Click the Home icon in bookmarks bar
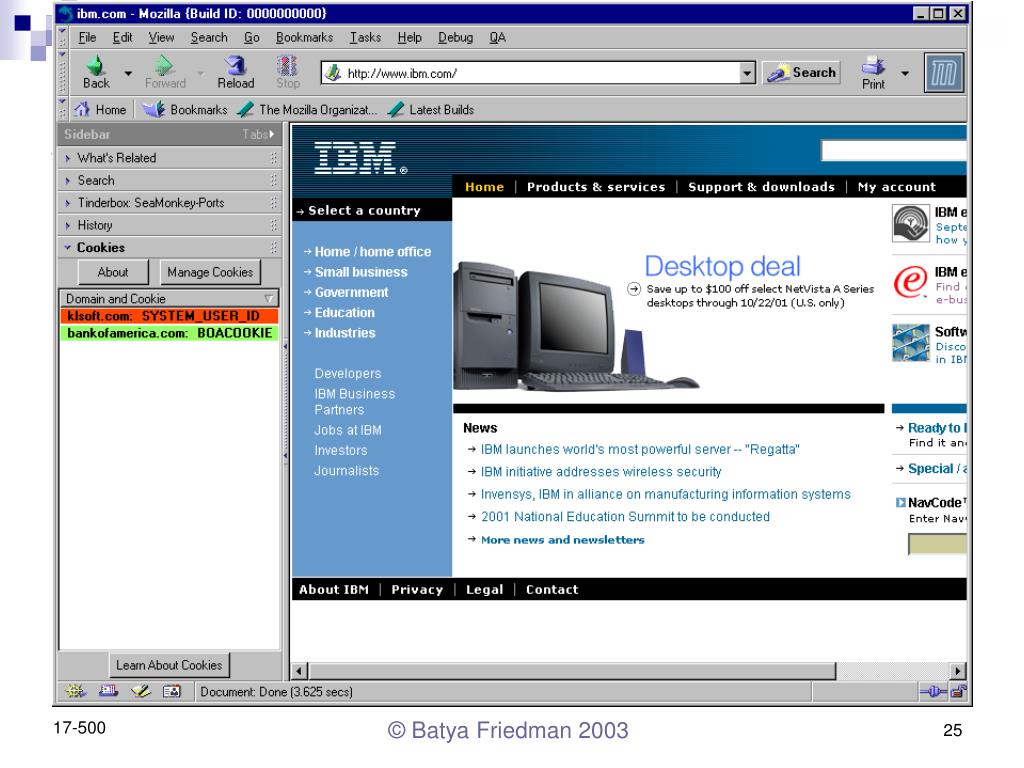Screen dimensions: 1024x768 tap(82, 109)
